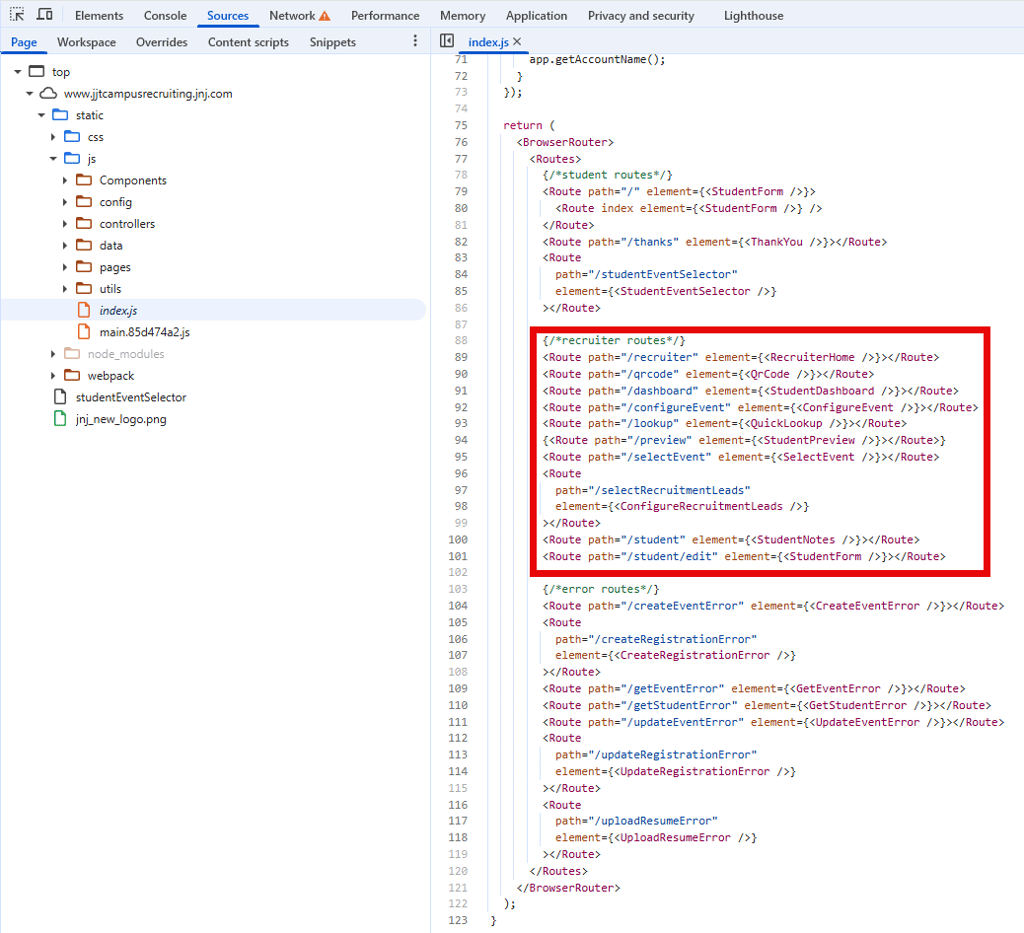Toggle the navigator sidebar icon
The width and height of the screenshot is (1024, 933).
(x=447, y=41)
